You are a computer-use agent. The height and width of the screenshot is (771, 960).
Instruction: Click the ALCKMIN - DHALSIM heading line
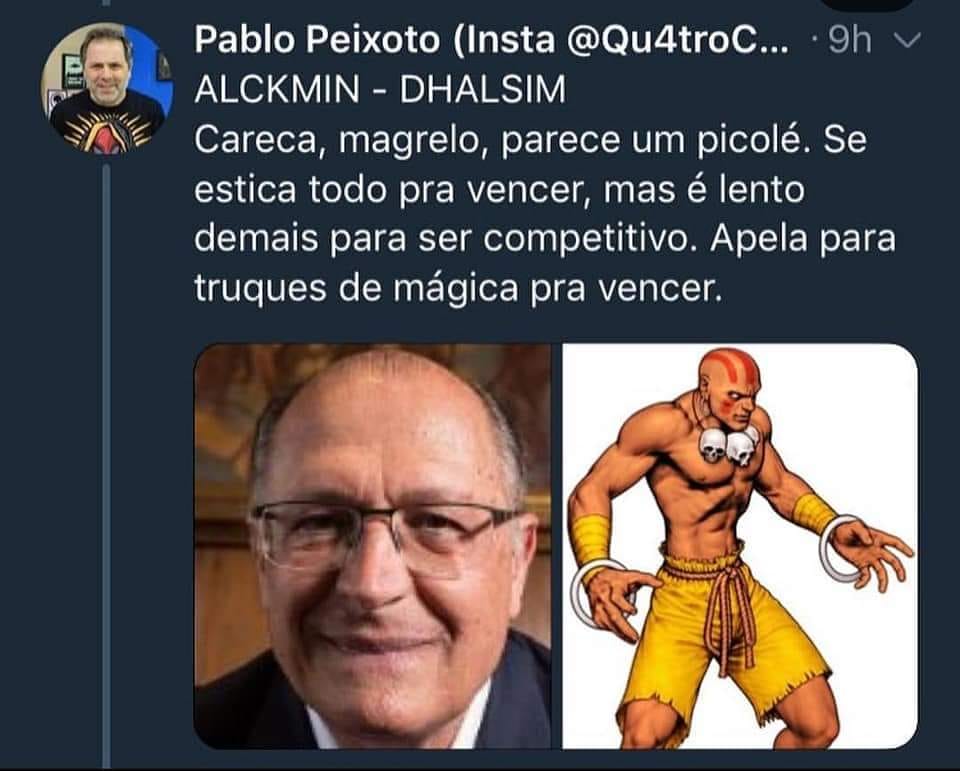(380, 89)
